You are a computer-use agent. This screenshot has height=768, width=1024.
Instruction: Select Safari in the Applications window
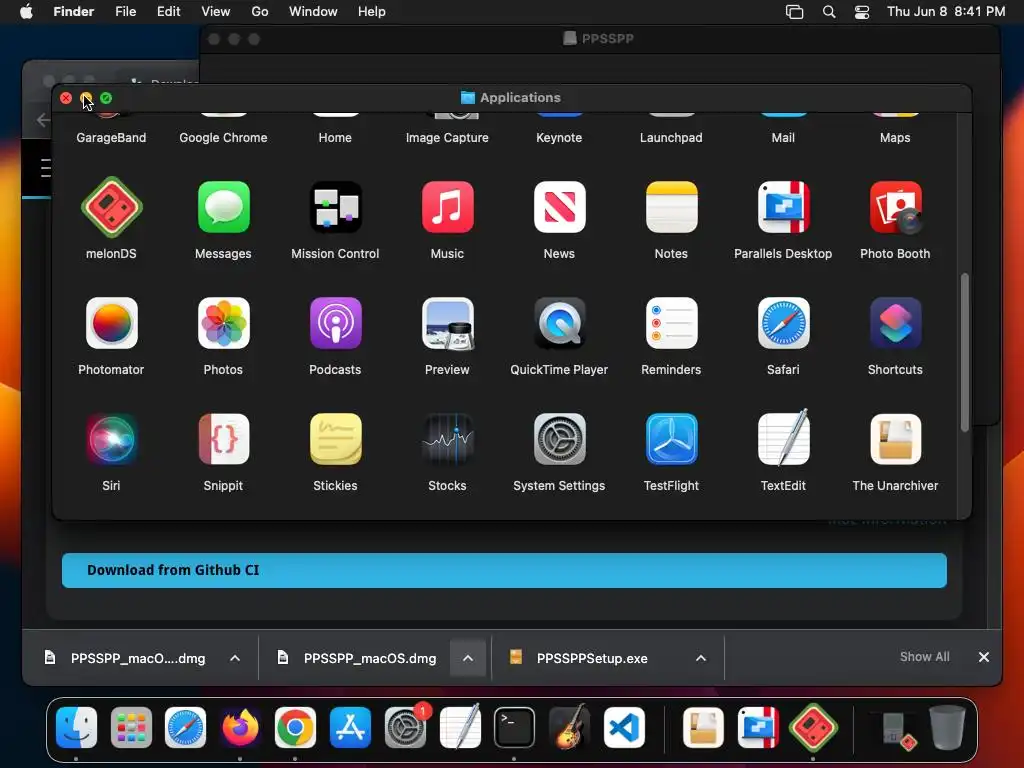pyautogui.click(x=783, y=323)
